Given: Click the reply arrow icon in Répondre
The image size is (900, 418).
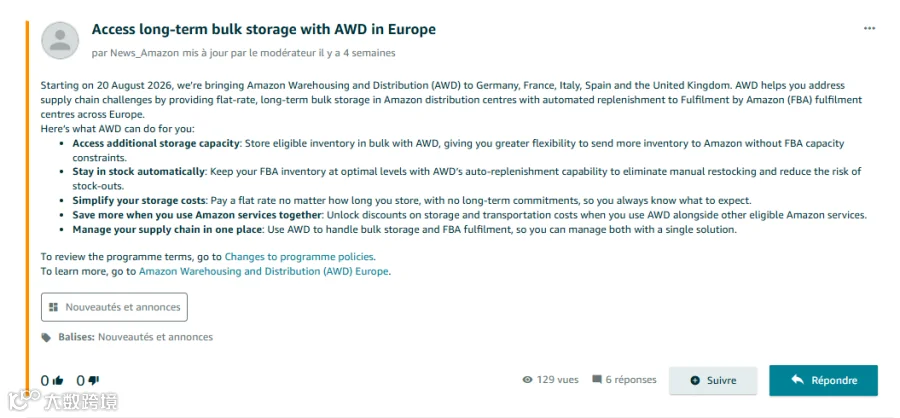Looking at the screenshot, I should point(797,380).
